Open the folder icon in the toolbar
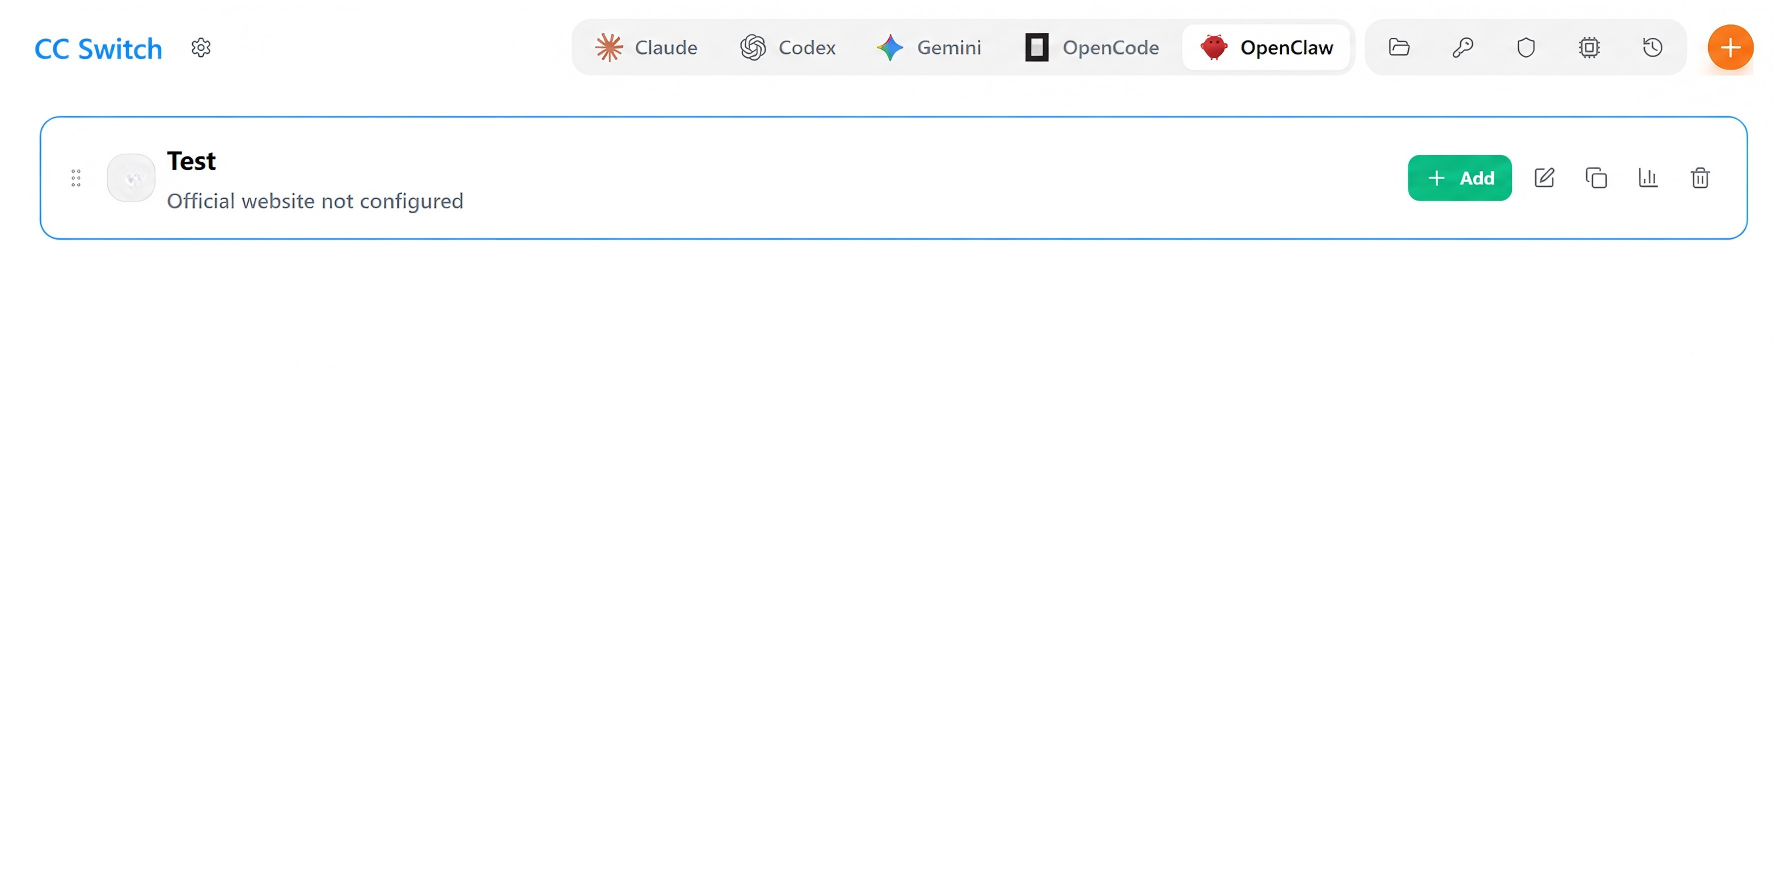 click(1399, 48)
